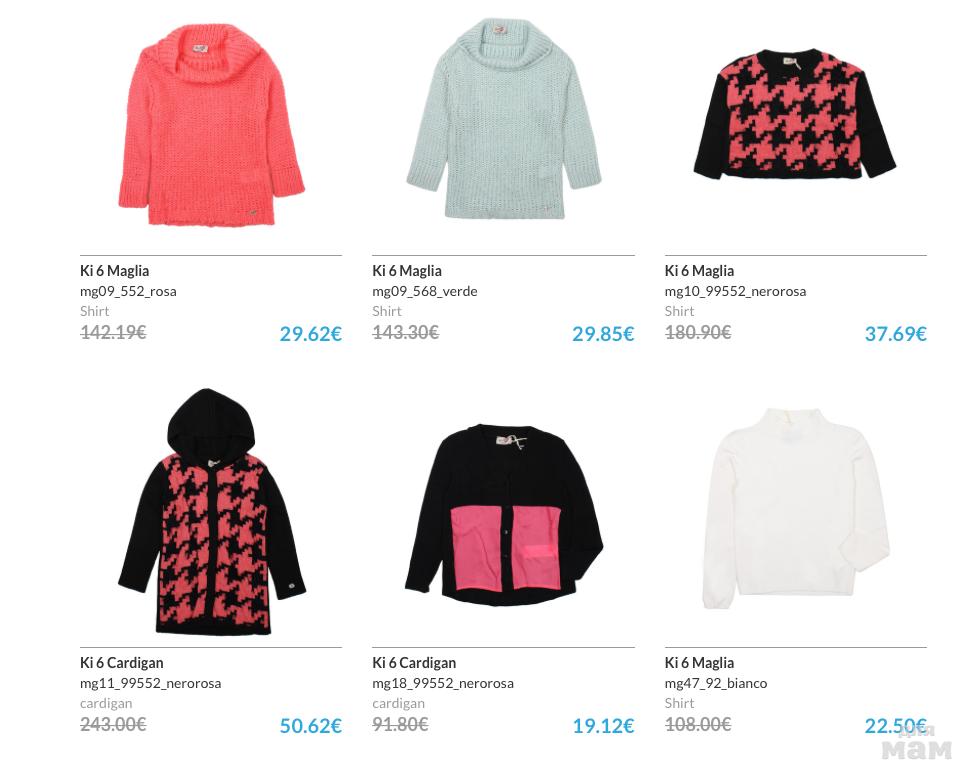Click the sale price 29.85€
The width and height of the screenshot is (967, 774).
[x=603, y=334]
